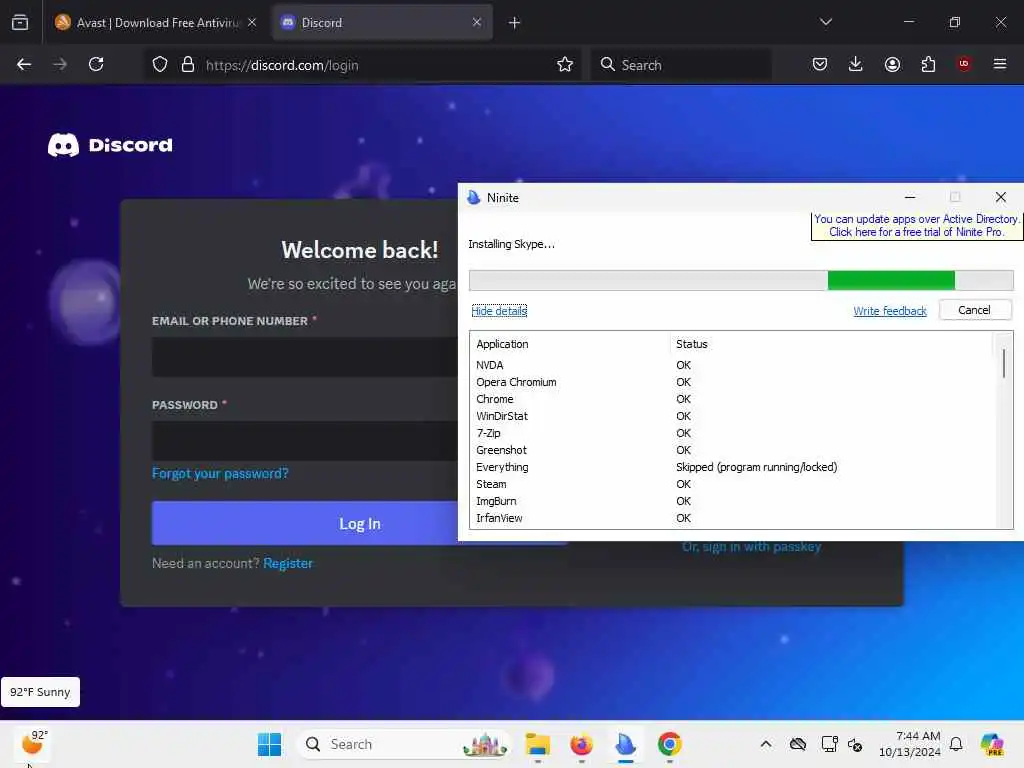1024x768 pixels.
Task: Click the uBlock Origin toolbar icon
Action: tap(964, 64)
